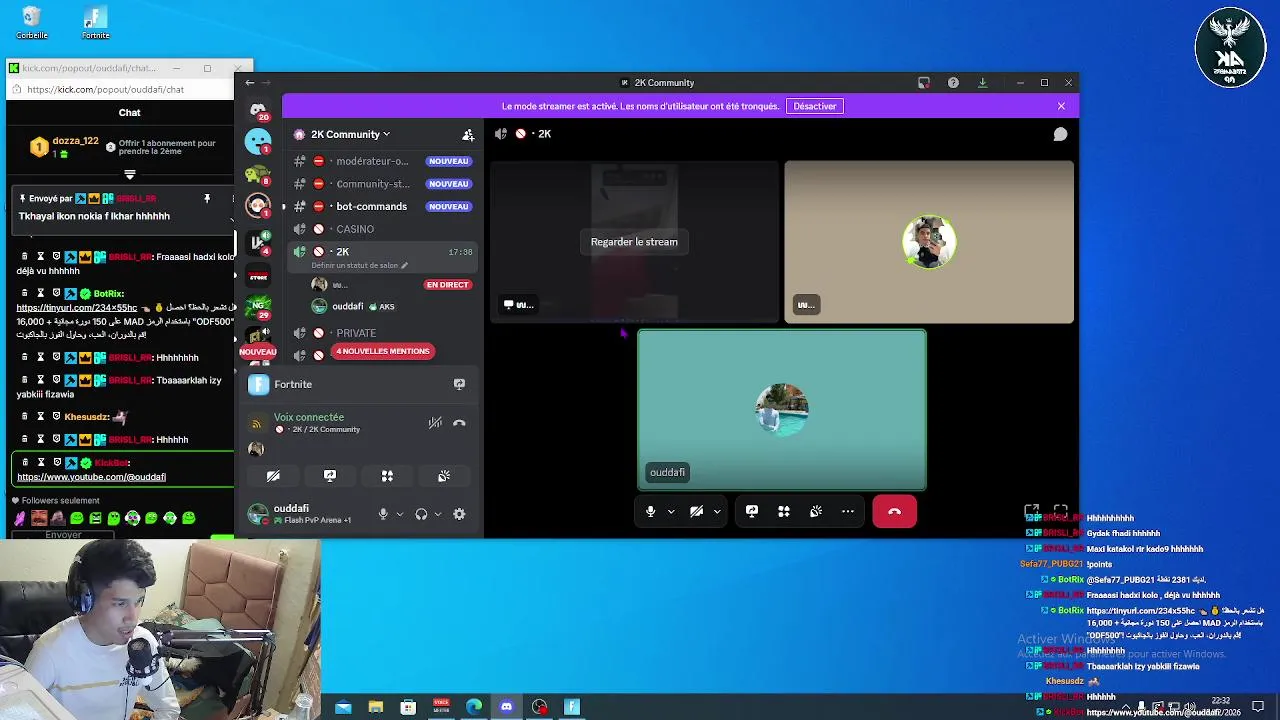Open the smiley face server icon
The width and height of the screenshot is (1280, 720).
click(258, 142)
